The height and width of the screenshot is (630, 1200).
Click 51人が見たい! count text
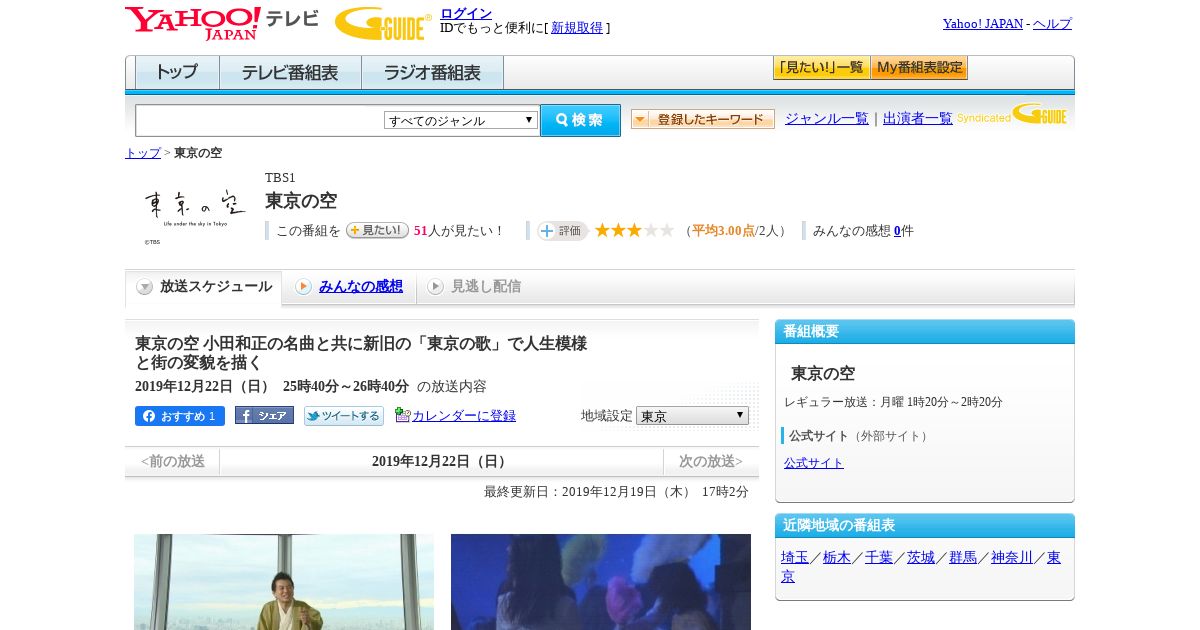[x=459, y=231]
